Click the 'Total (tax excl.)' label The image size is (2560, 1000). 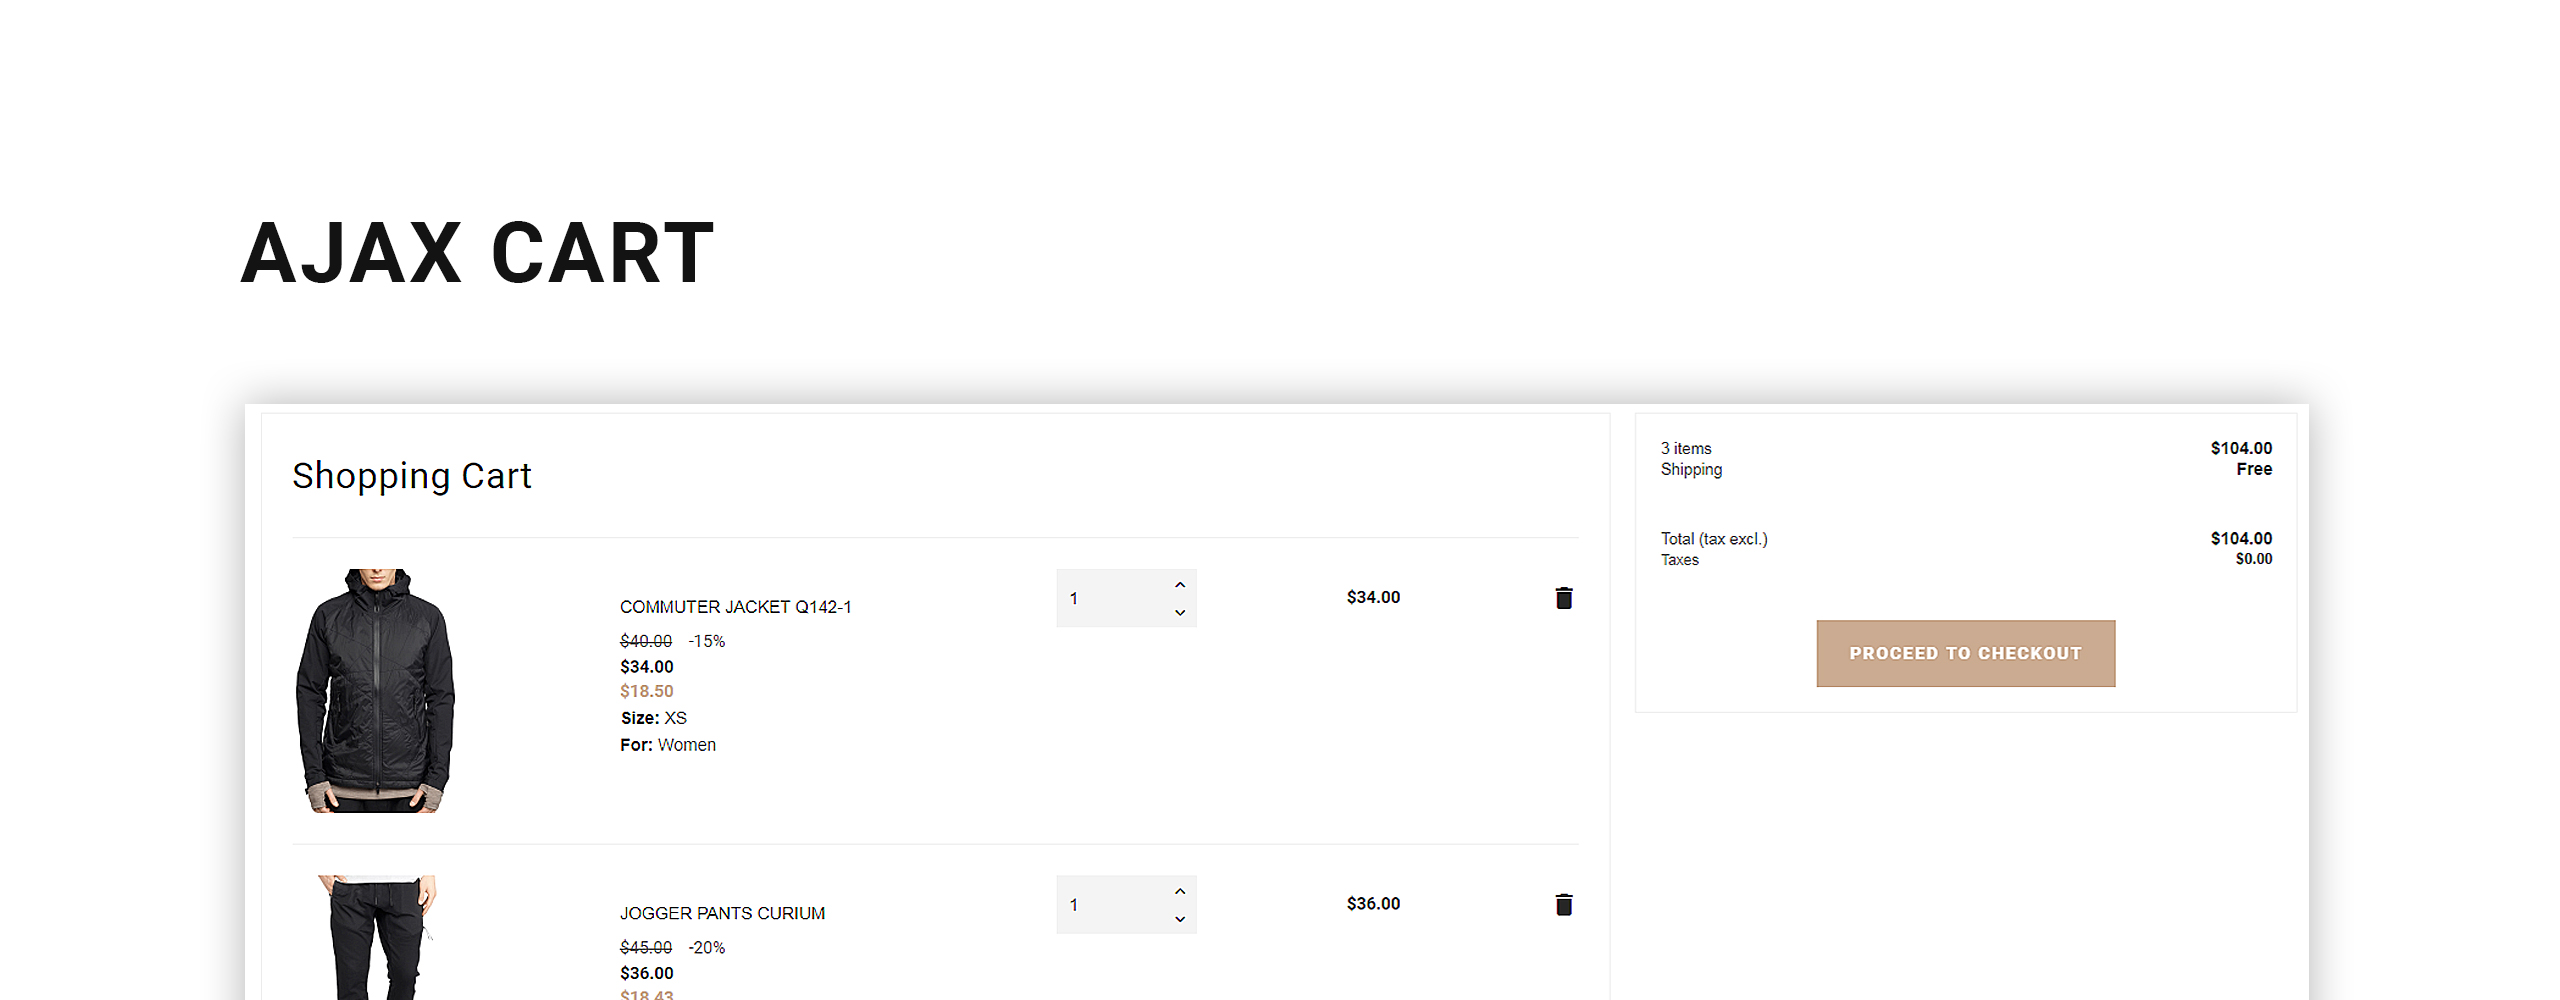coord(1714,539)
